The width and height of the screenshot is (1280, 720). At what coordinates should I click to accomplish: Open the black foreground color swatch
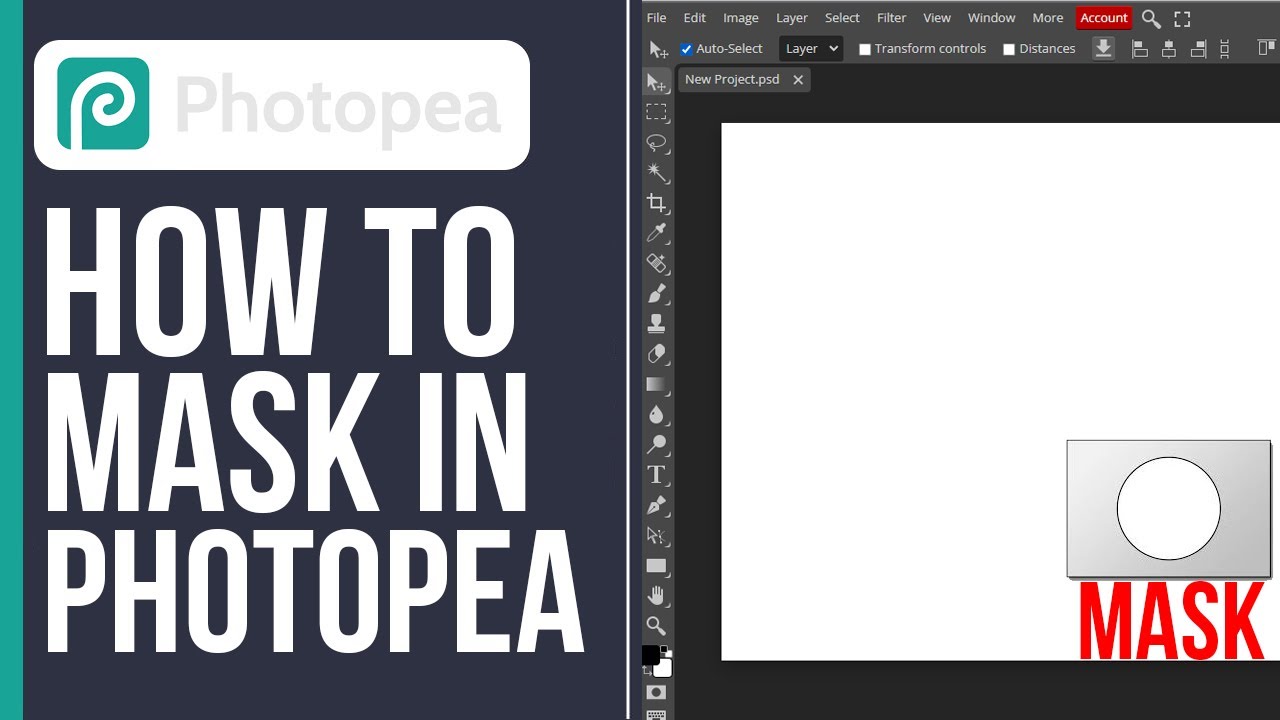650,654
